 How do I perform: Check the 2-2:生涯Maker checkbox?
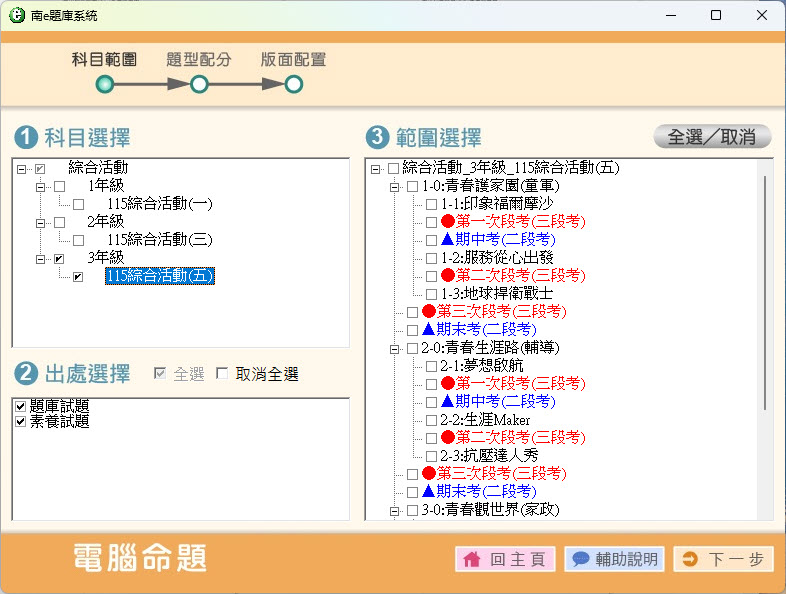pyautogui.click(x=431, y=420)
